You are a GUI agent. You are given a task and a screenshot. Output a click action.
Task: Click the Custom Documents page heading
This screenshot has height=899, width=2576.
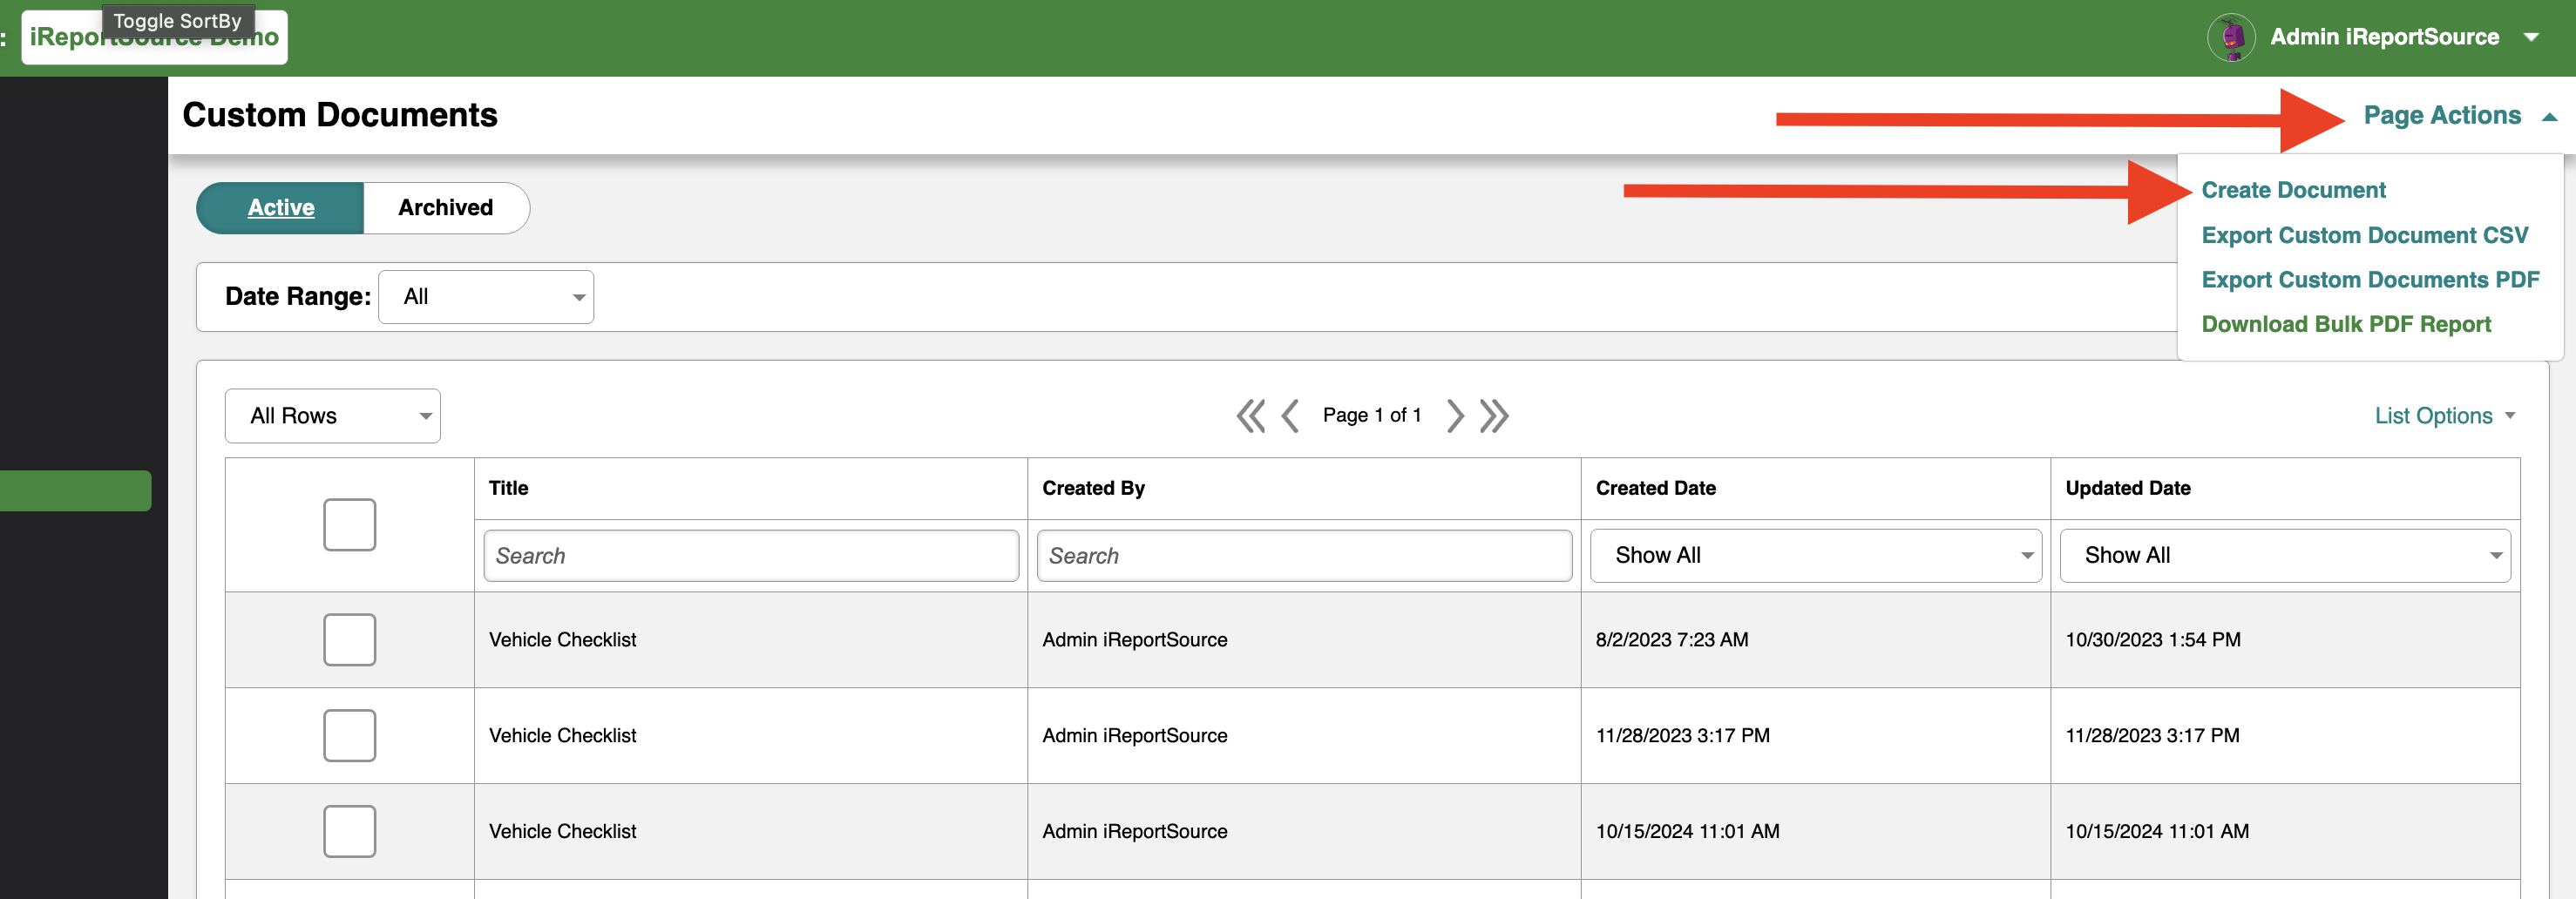click(x=340, y=115)
